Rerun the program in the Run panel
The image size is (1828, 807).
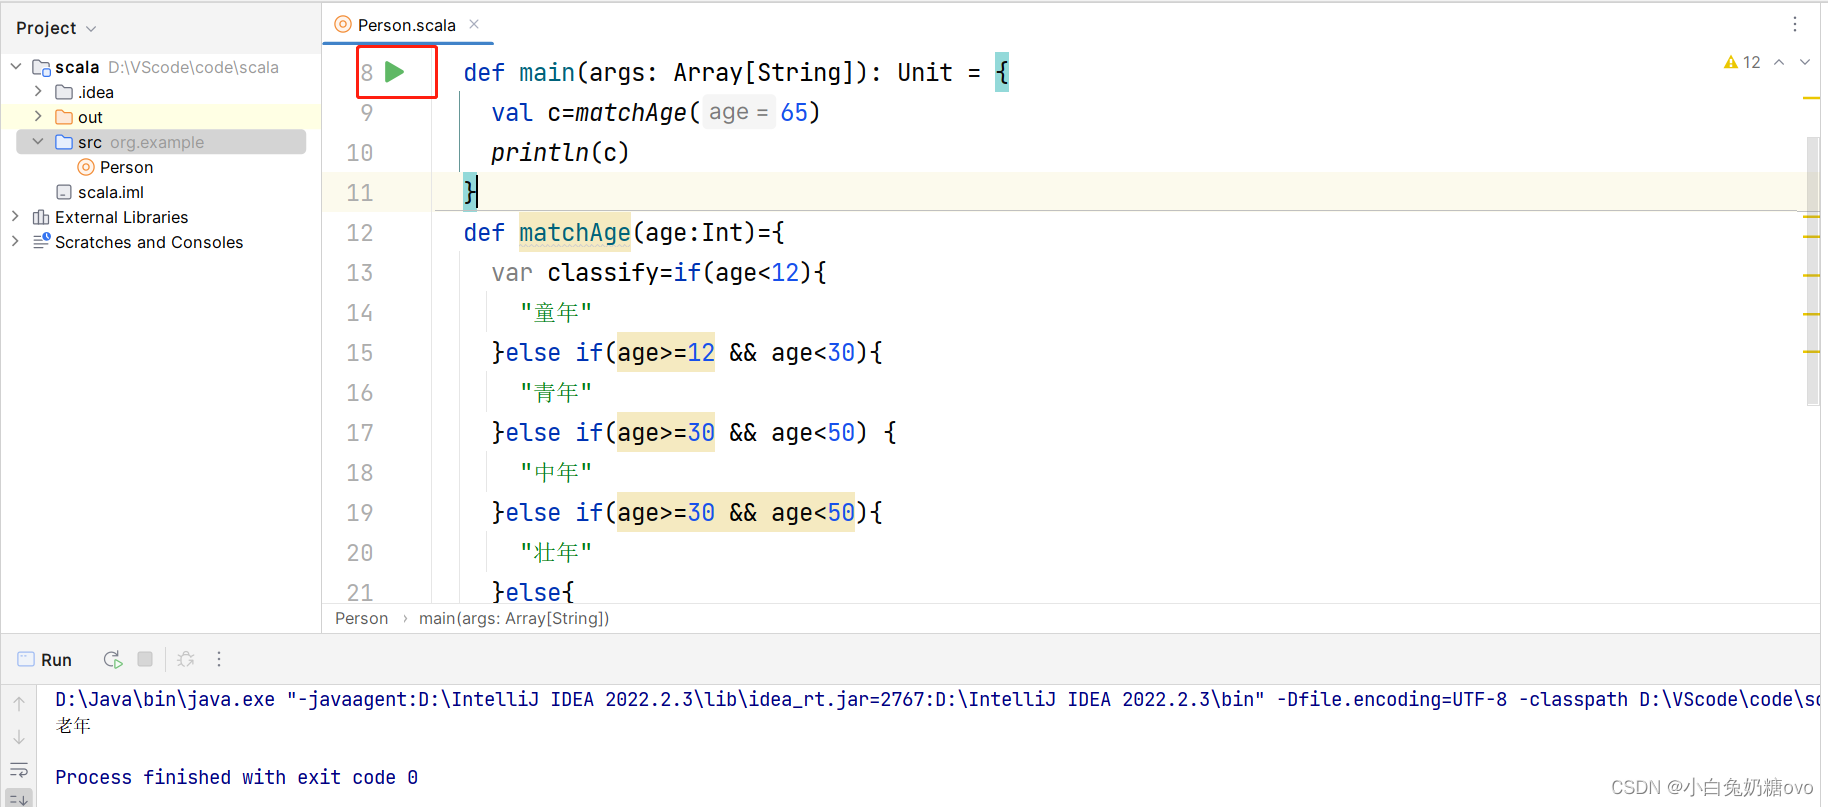(x=113, y=659)
